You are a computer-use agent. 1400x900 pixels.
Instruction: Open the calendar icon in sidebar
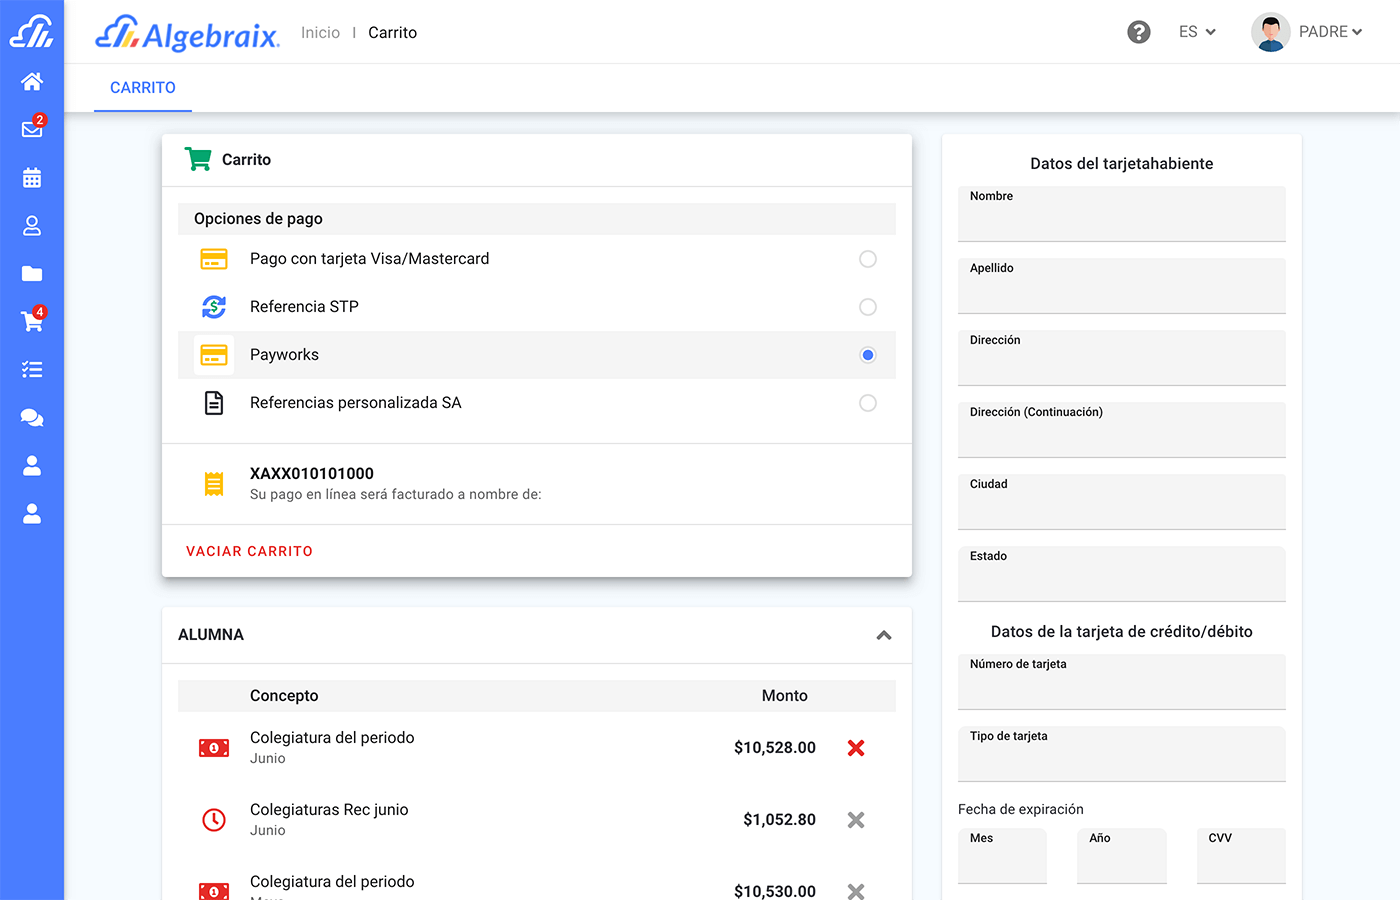pyautogui.click(x=32, y=178)
